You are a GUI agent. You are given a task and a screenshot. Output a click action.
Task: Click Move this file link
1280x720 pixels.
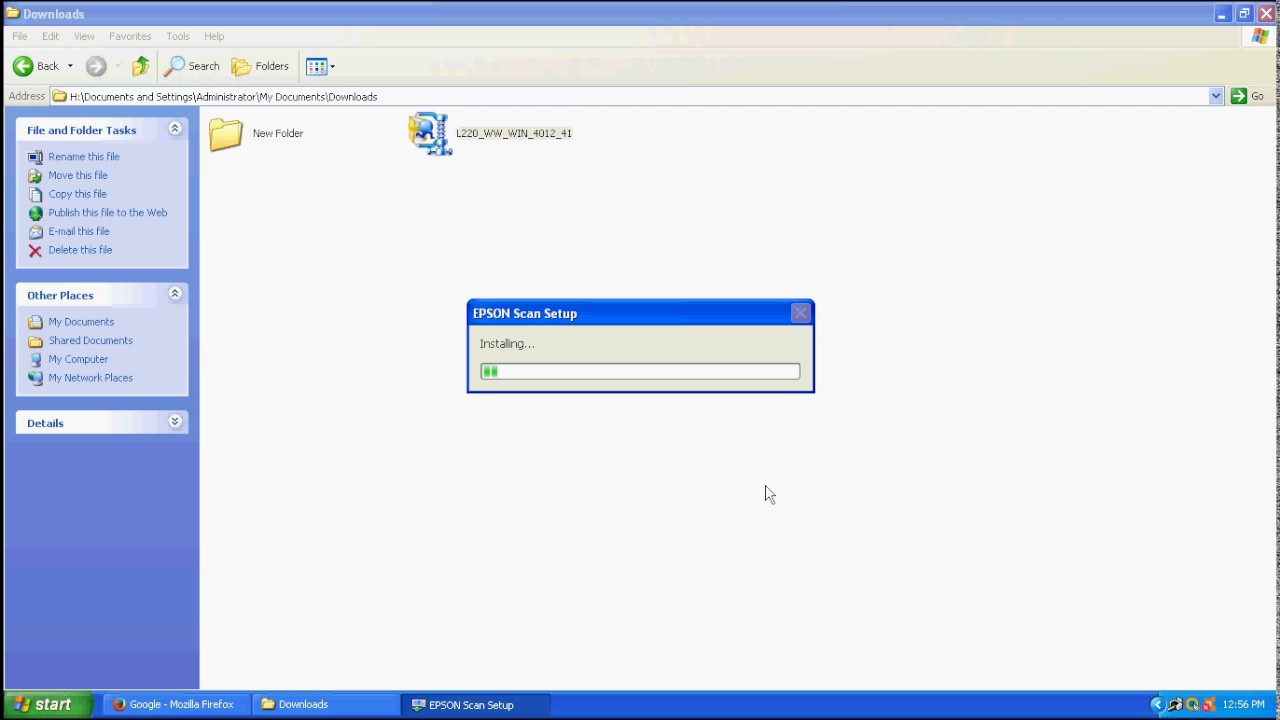78,175
